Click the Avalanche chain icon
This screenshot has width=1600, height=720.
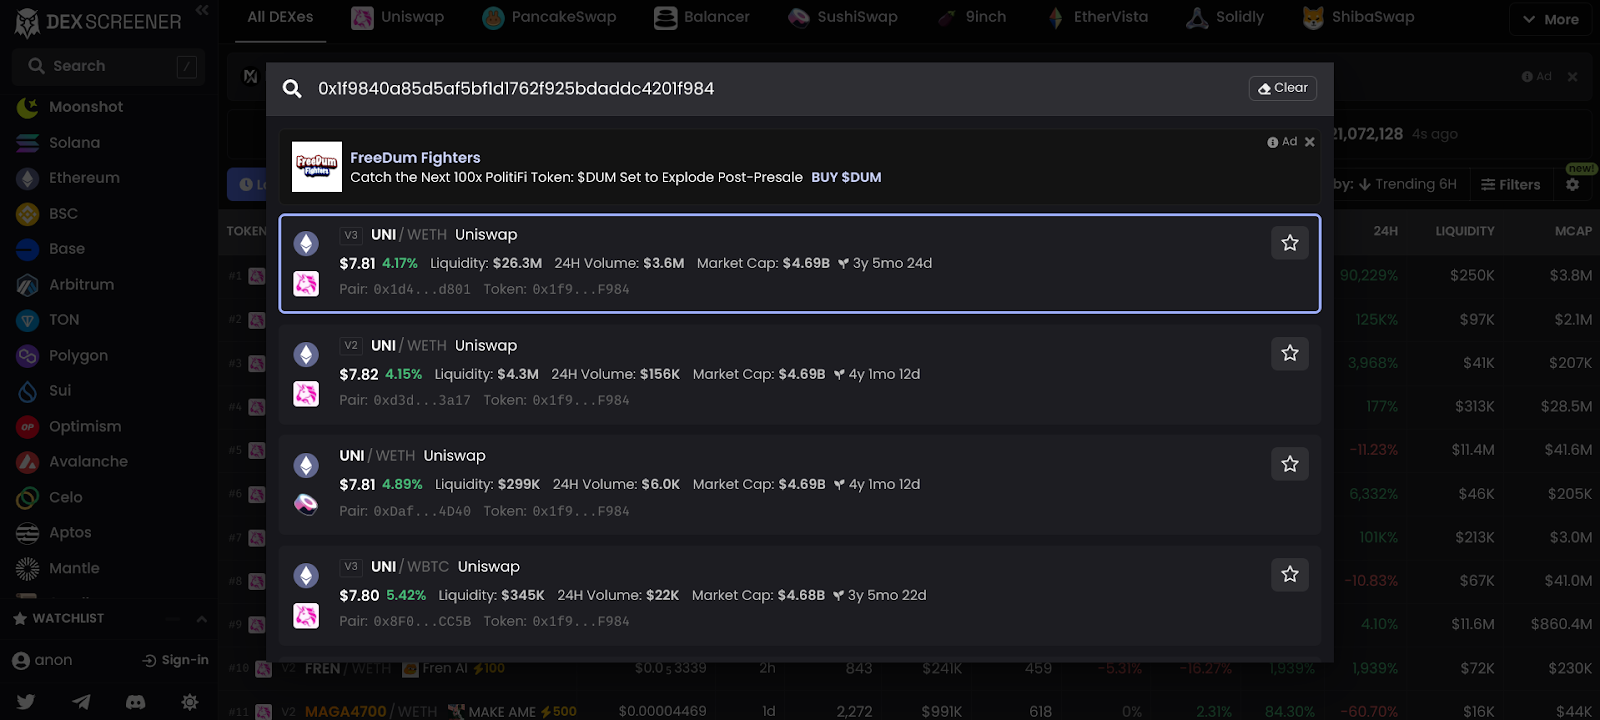click(28, 462)
